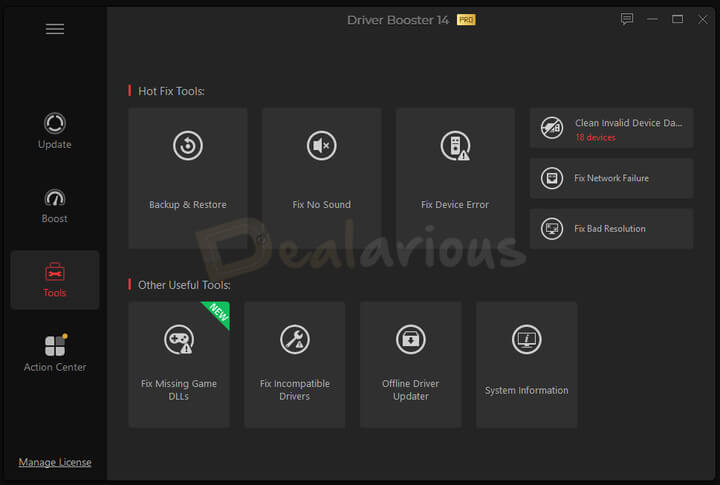Click the Fix Device Error label
The width and height of the screenshot is (720, 485).
click(x=455, y=204)
